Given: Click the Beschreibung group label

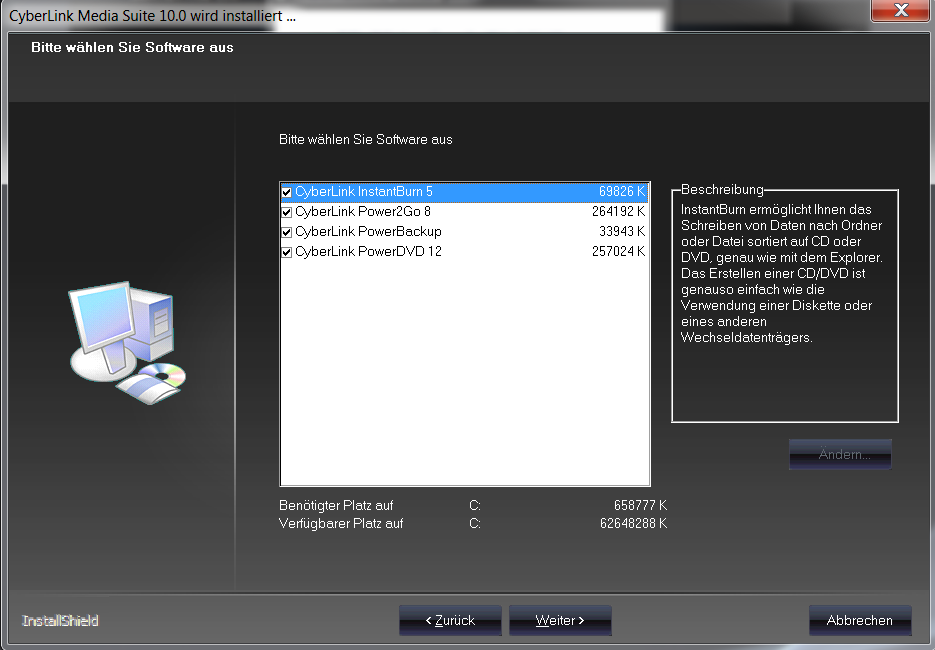Looking at the screenshot, I should [722, 190].
